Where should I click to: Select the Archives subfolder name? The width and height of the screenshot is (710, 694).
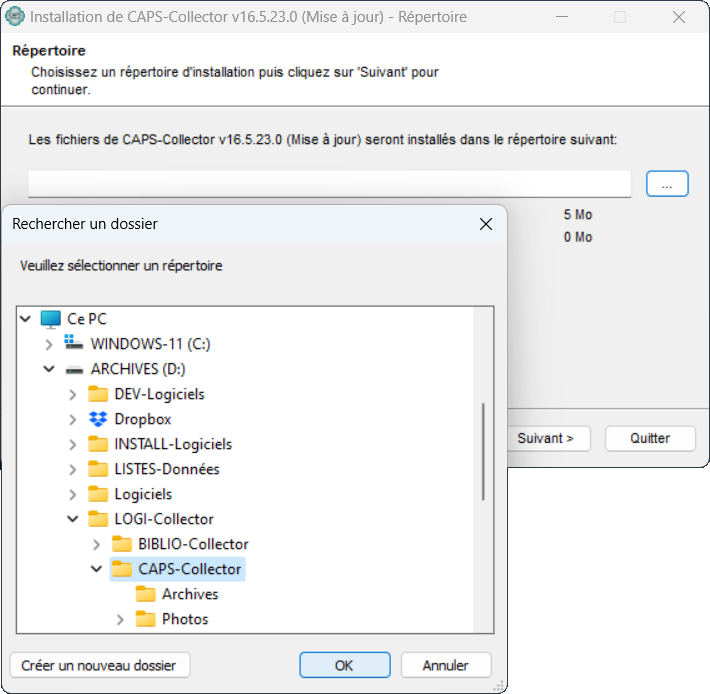tap(190, 594)
